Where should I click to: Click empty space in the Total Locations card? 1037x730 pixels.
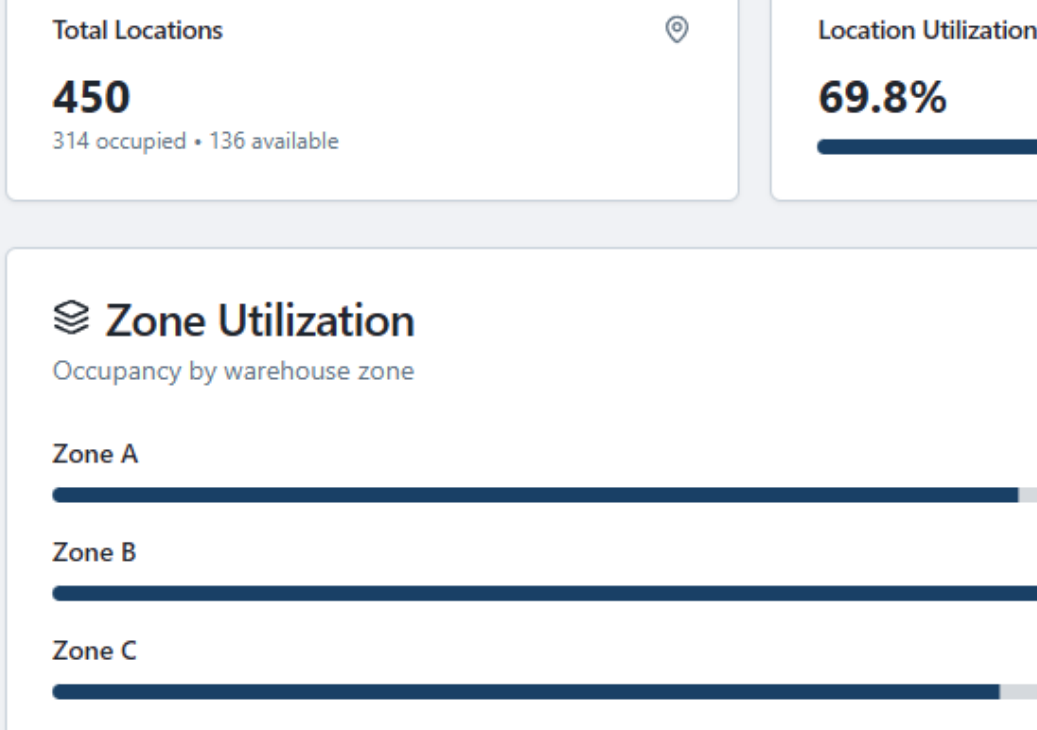point(500,110)
